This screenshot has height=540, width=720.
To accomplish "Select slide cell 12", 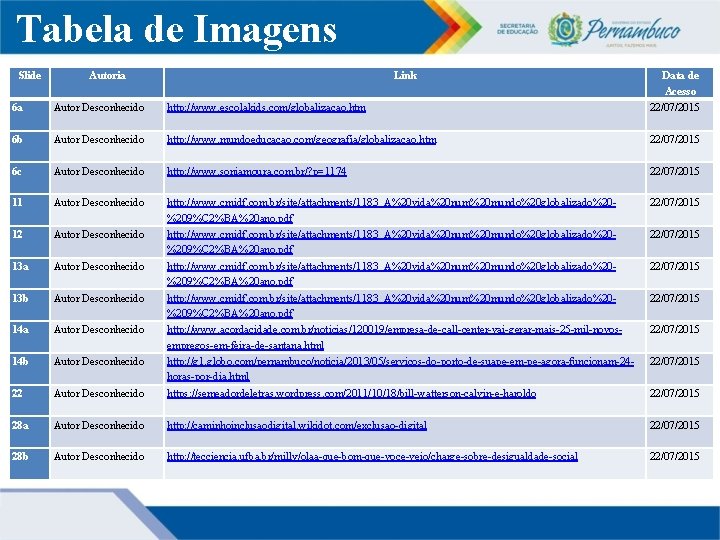I will click(29, 242).
